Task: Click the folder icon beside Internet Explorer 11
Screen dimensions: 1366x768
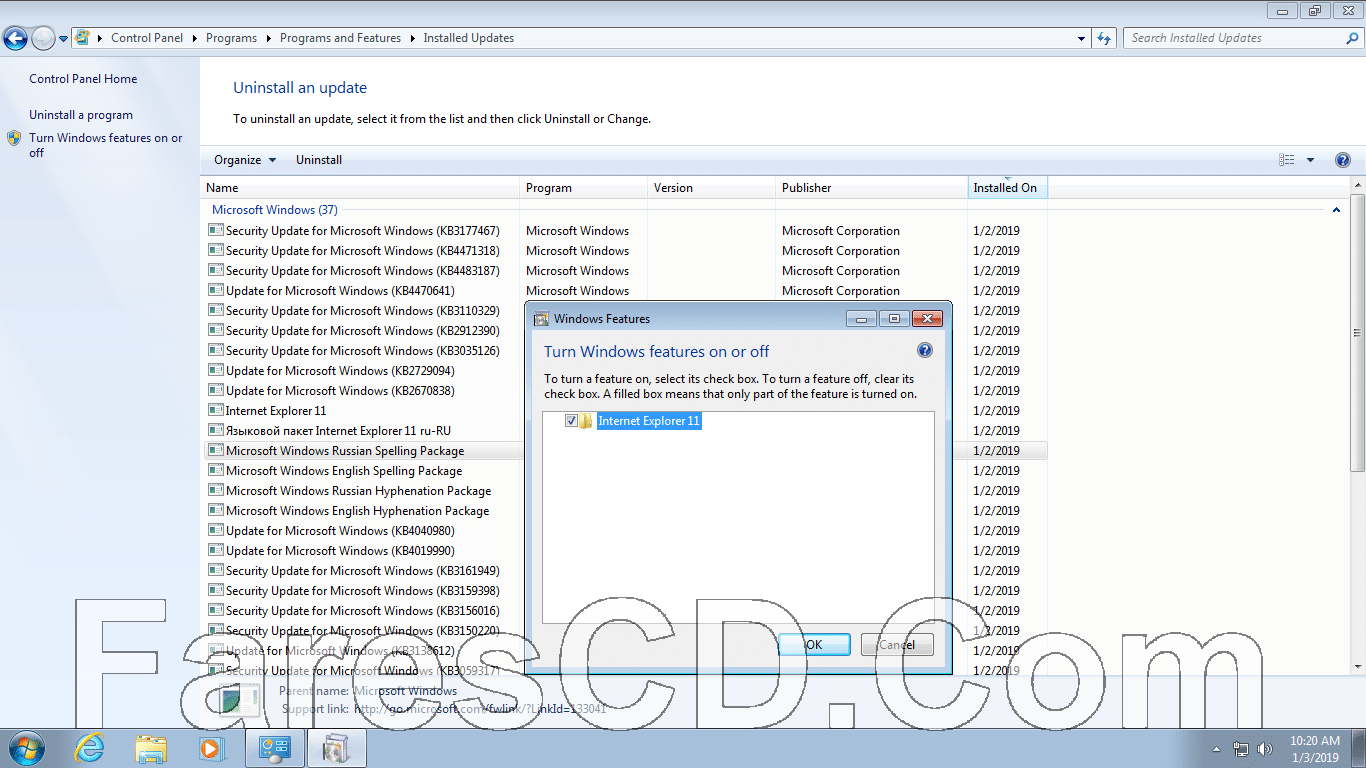Action: click(586, 421)
